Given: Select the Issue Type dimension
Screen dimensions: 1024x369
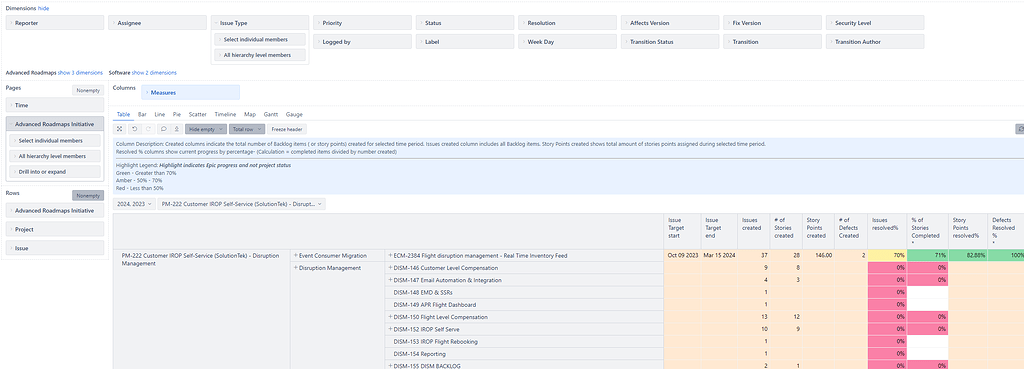Looking at the screenshot, I should pyautogui.click(x=260, y=23).
